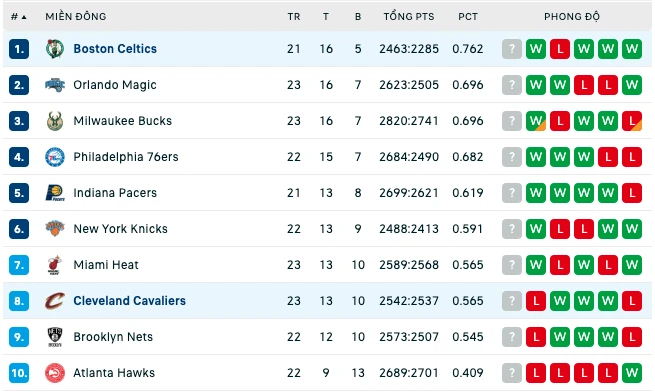This screenshot has height=392, width=655.
Task: Click the Boston Celtics logo
Action: tap(55, 49)
